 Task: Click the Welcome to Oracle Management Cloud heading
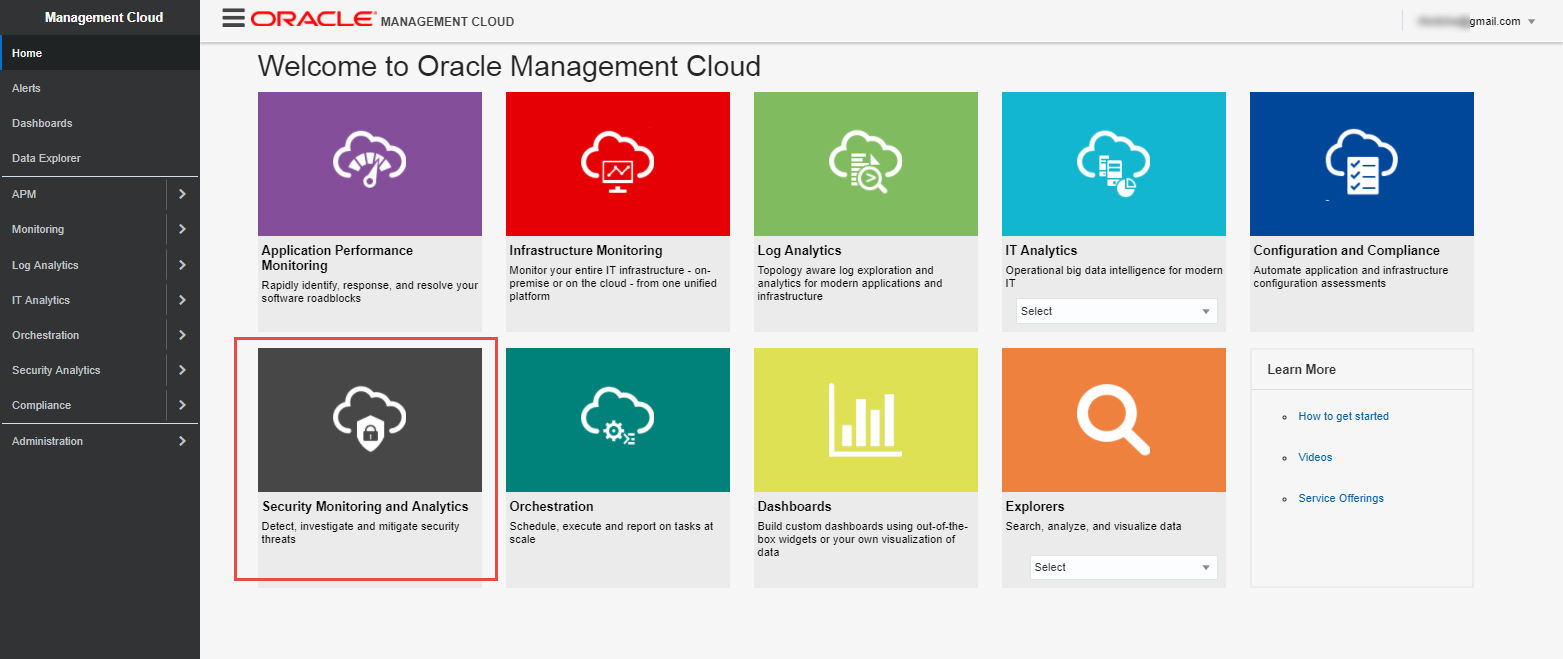[x=509, y=66]
